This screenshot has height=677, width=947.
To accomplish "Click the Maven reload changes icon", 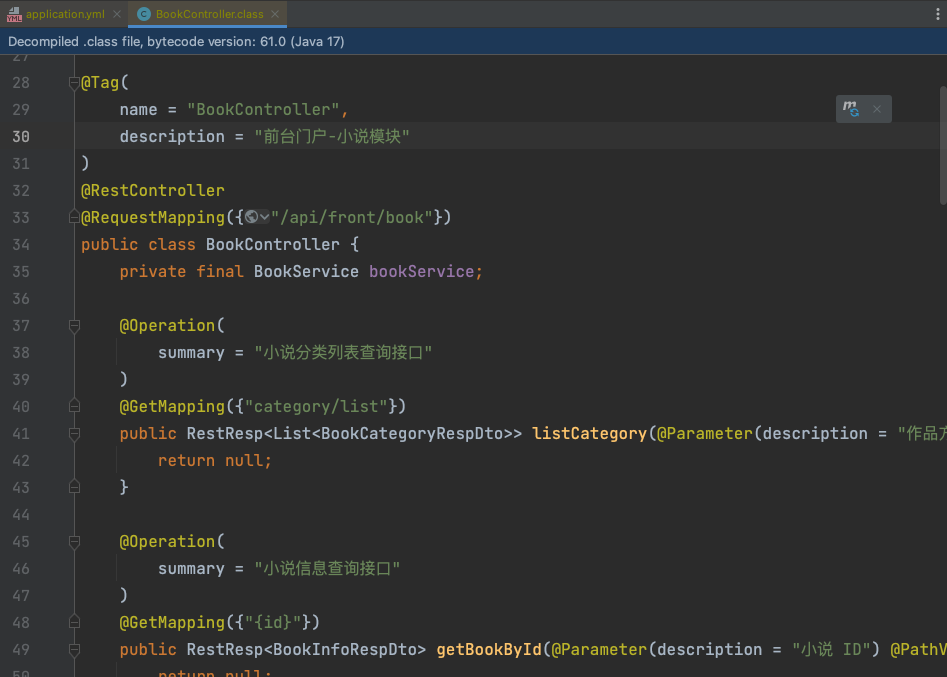I will [851, 109].
